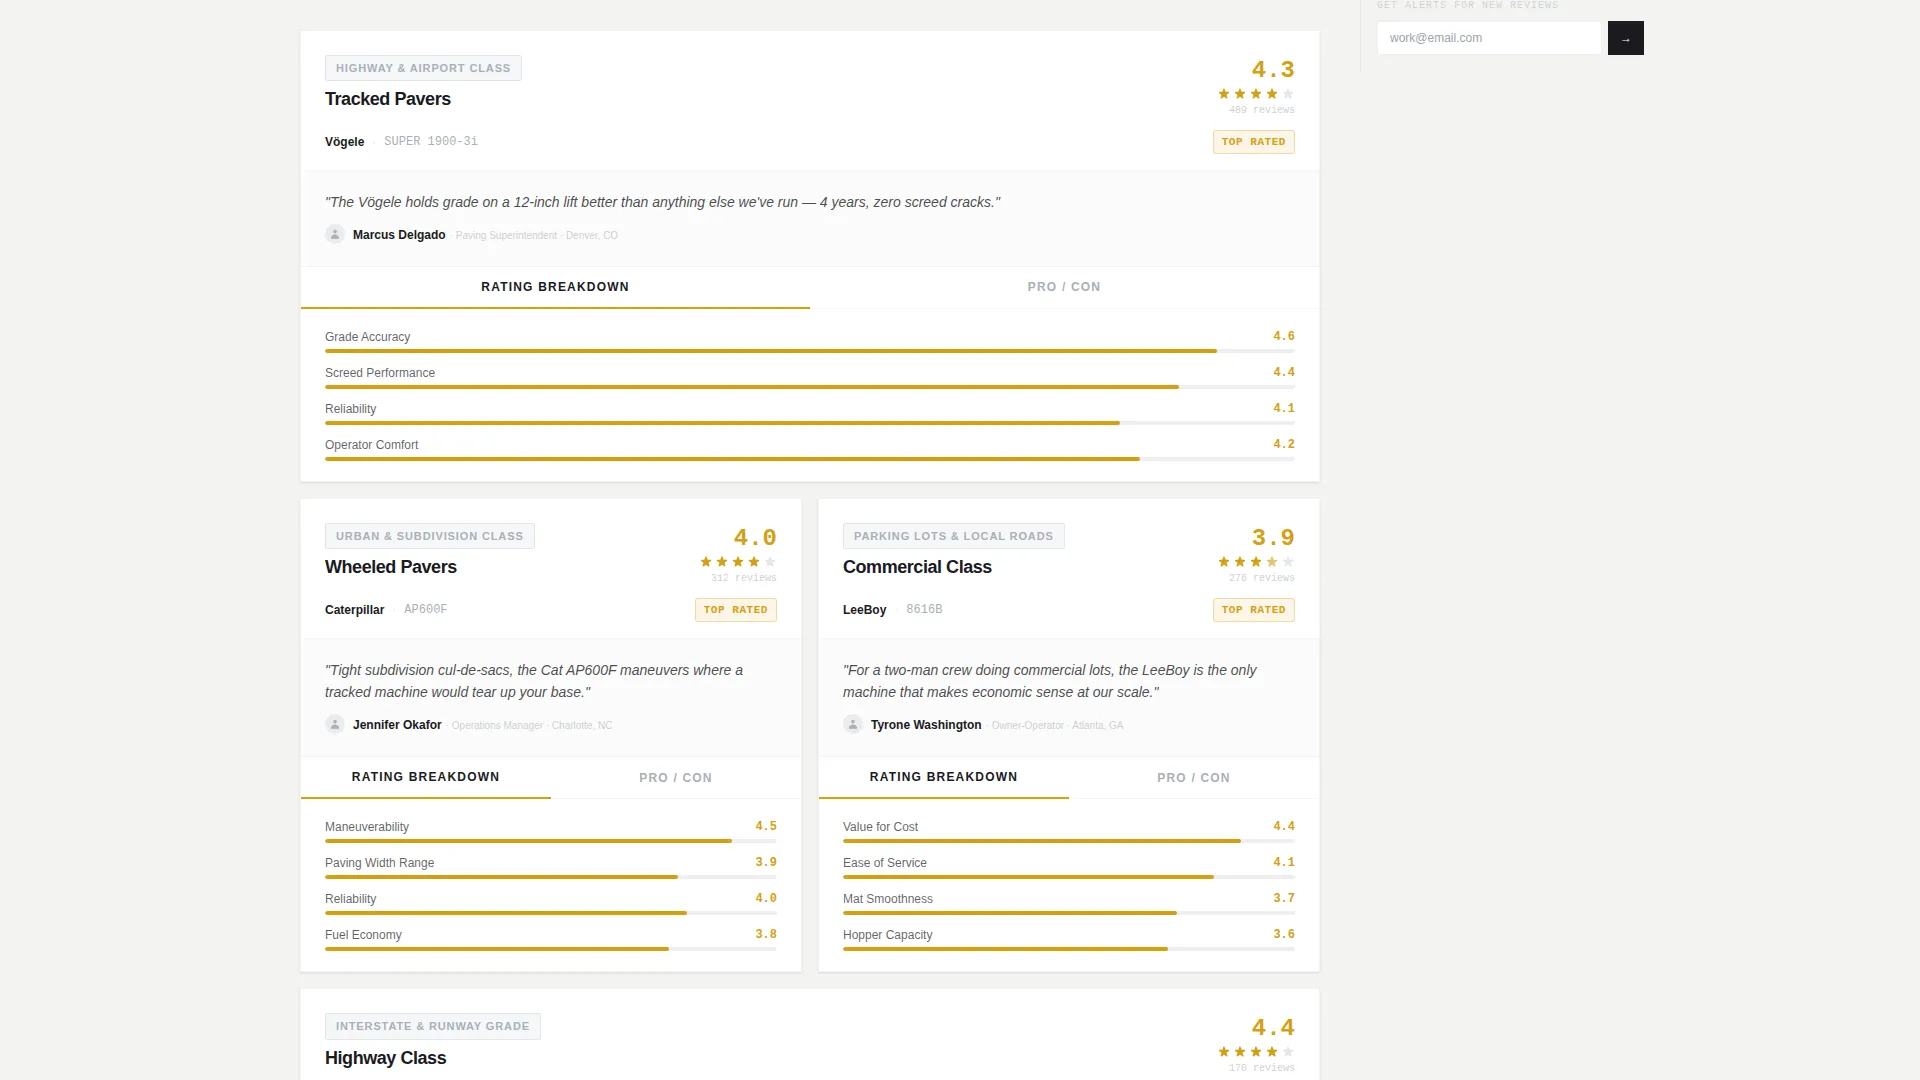Open Pro / Con tab for Commercial Class

pyautogui.click(x=1194, y=778)
